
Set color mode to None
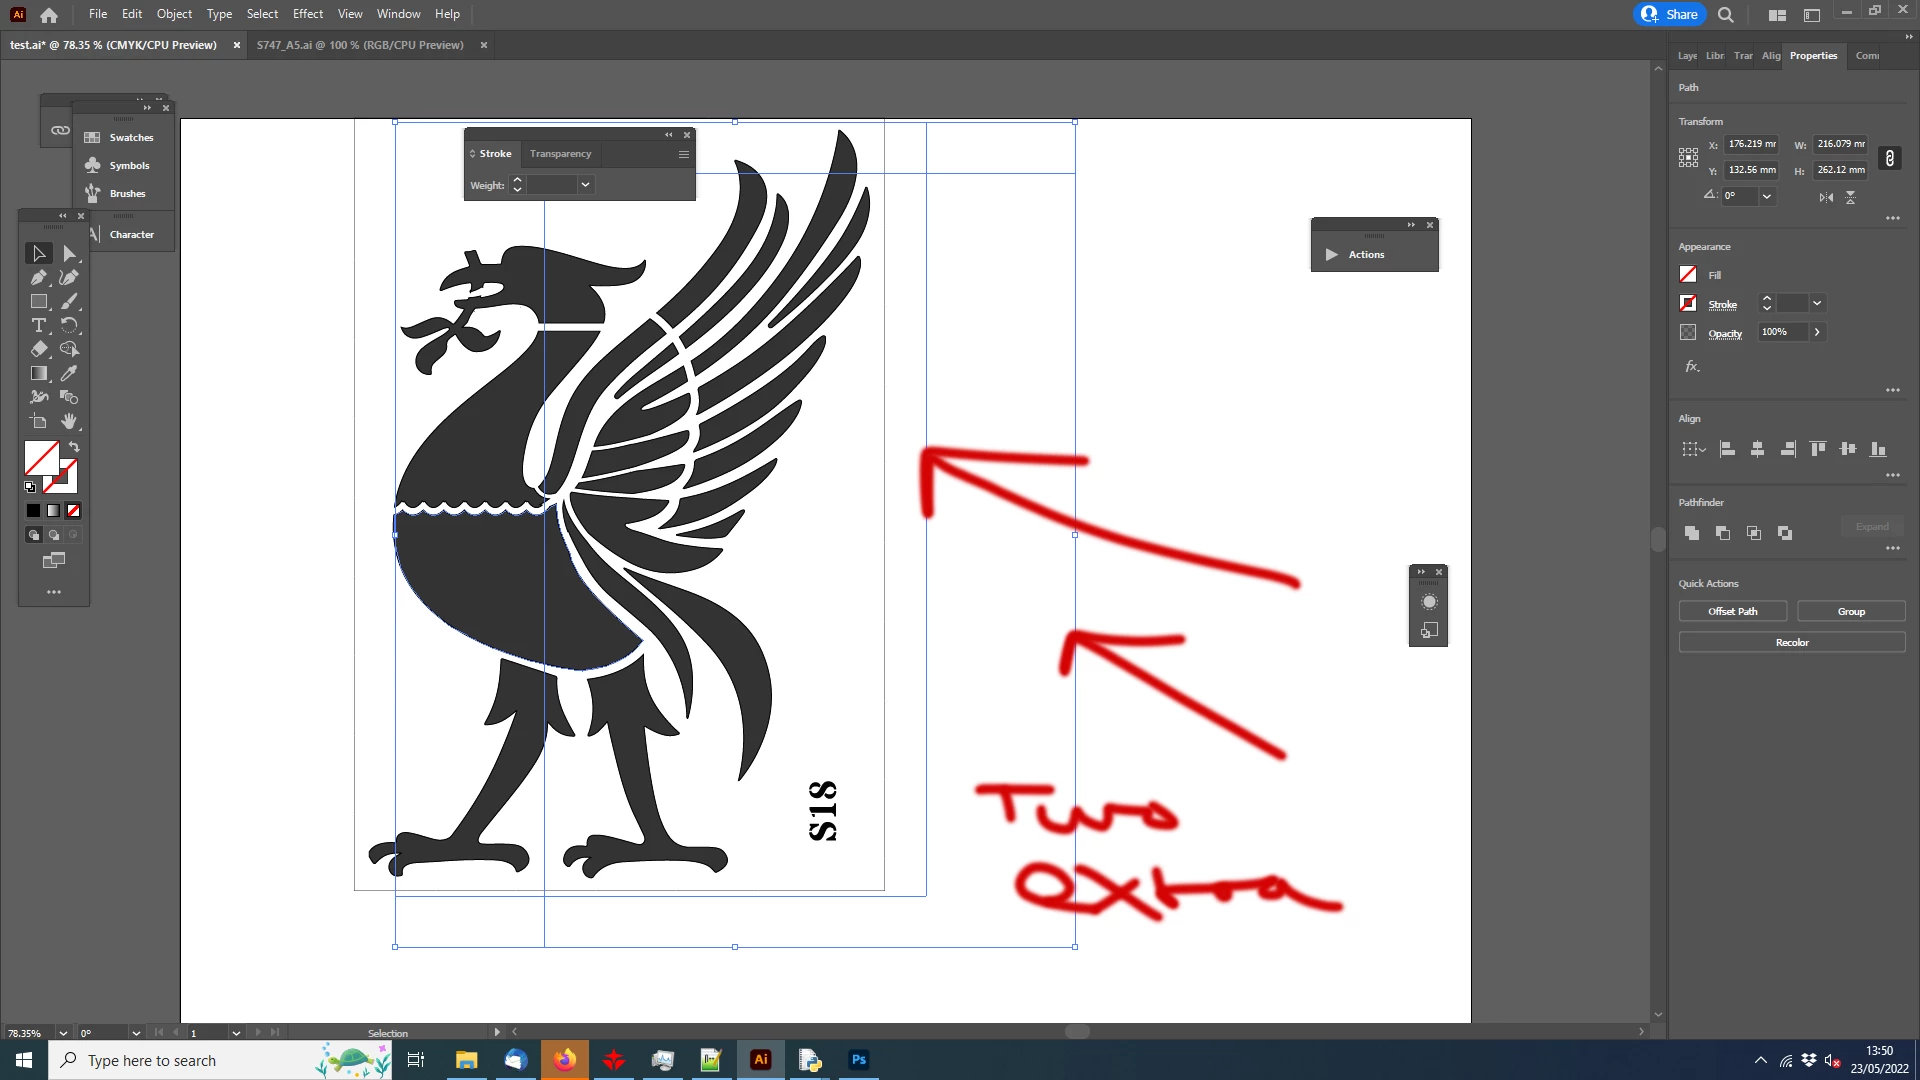(x=73, y=511)
